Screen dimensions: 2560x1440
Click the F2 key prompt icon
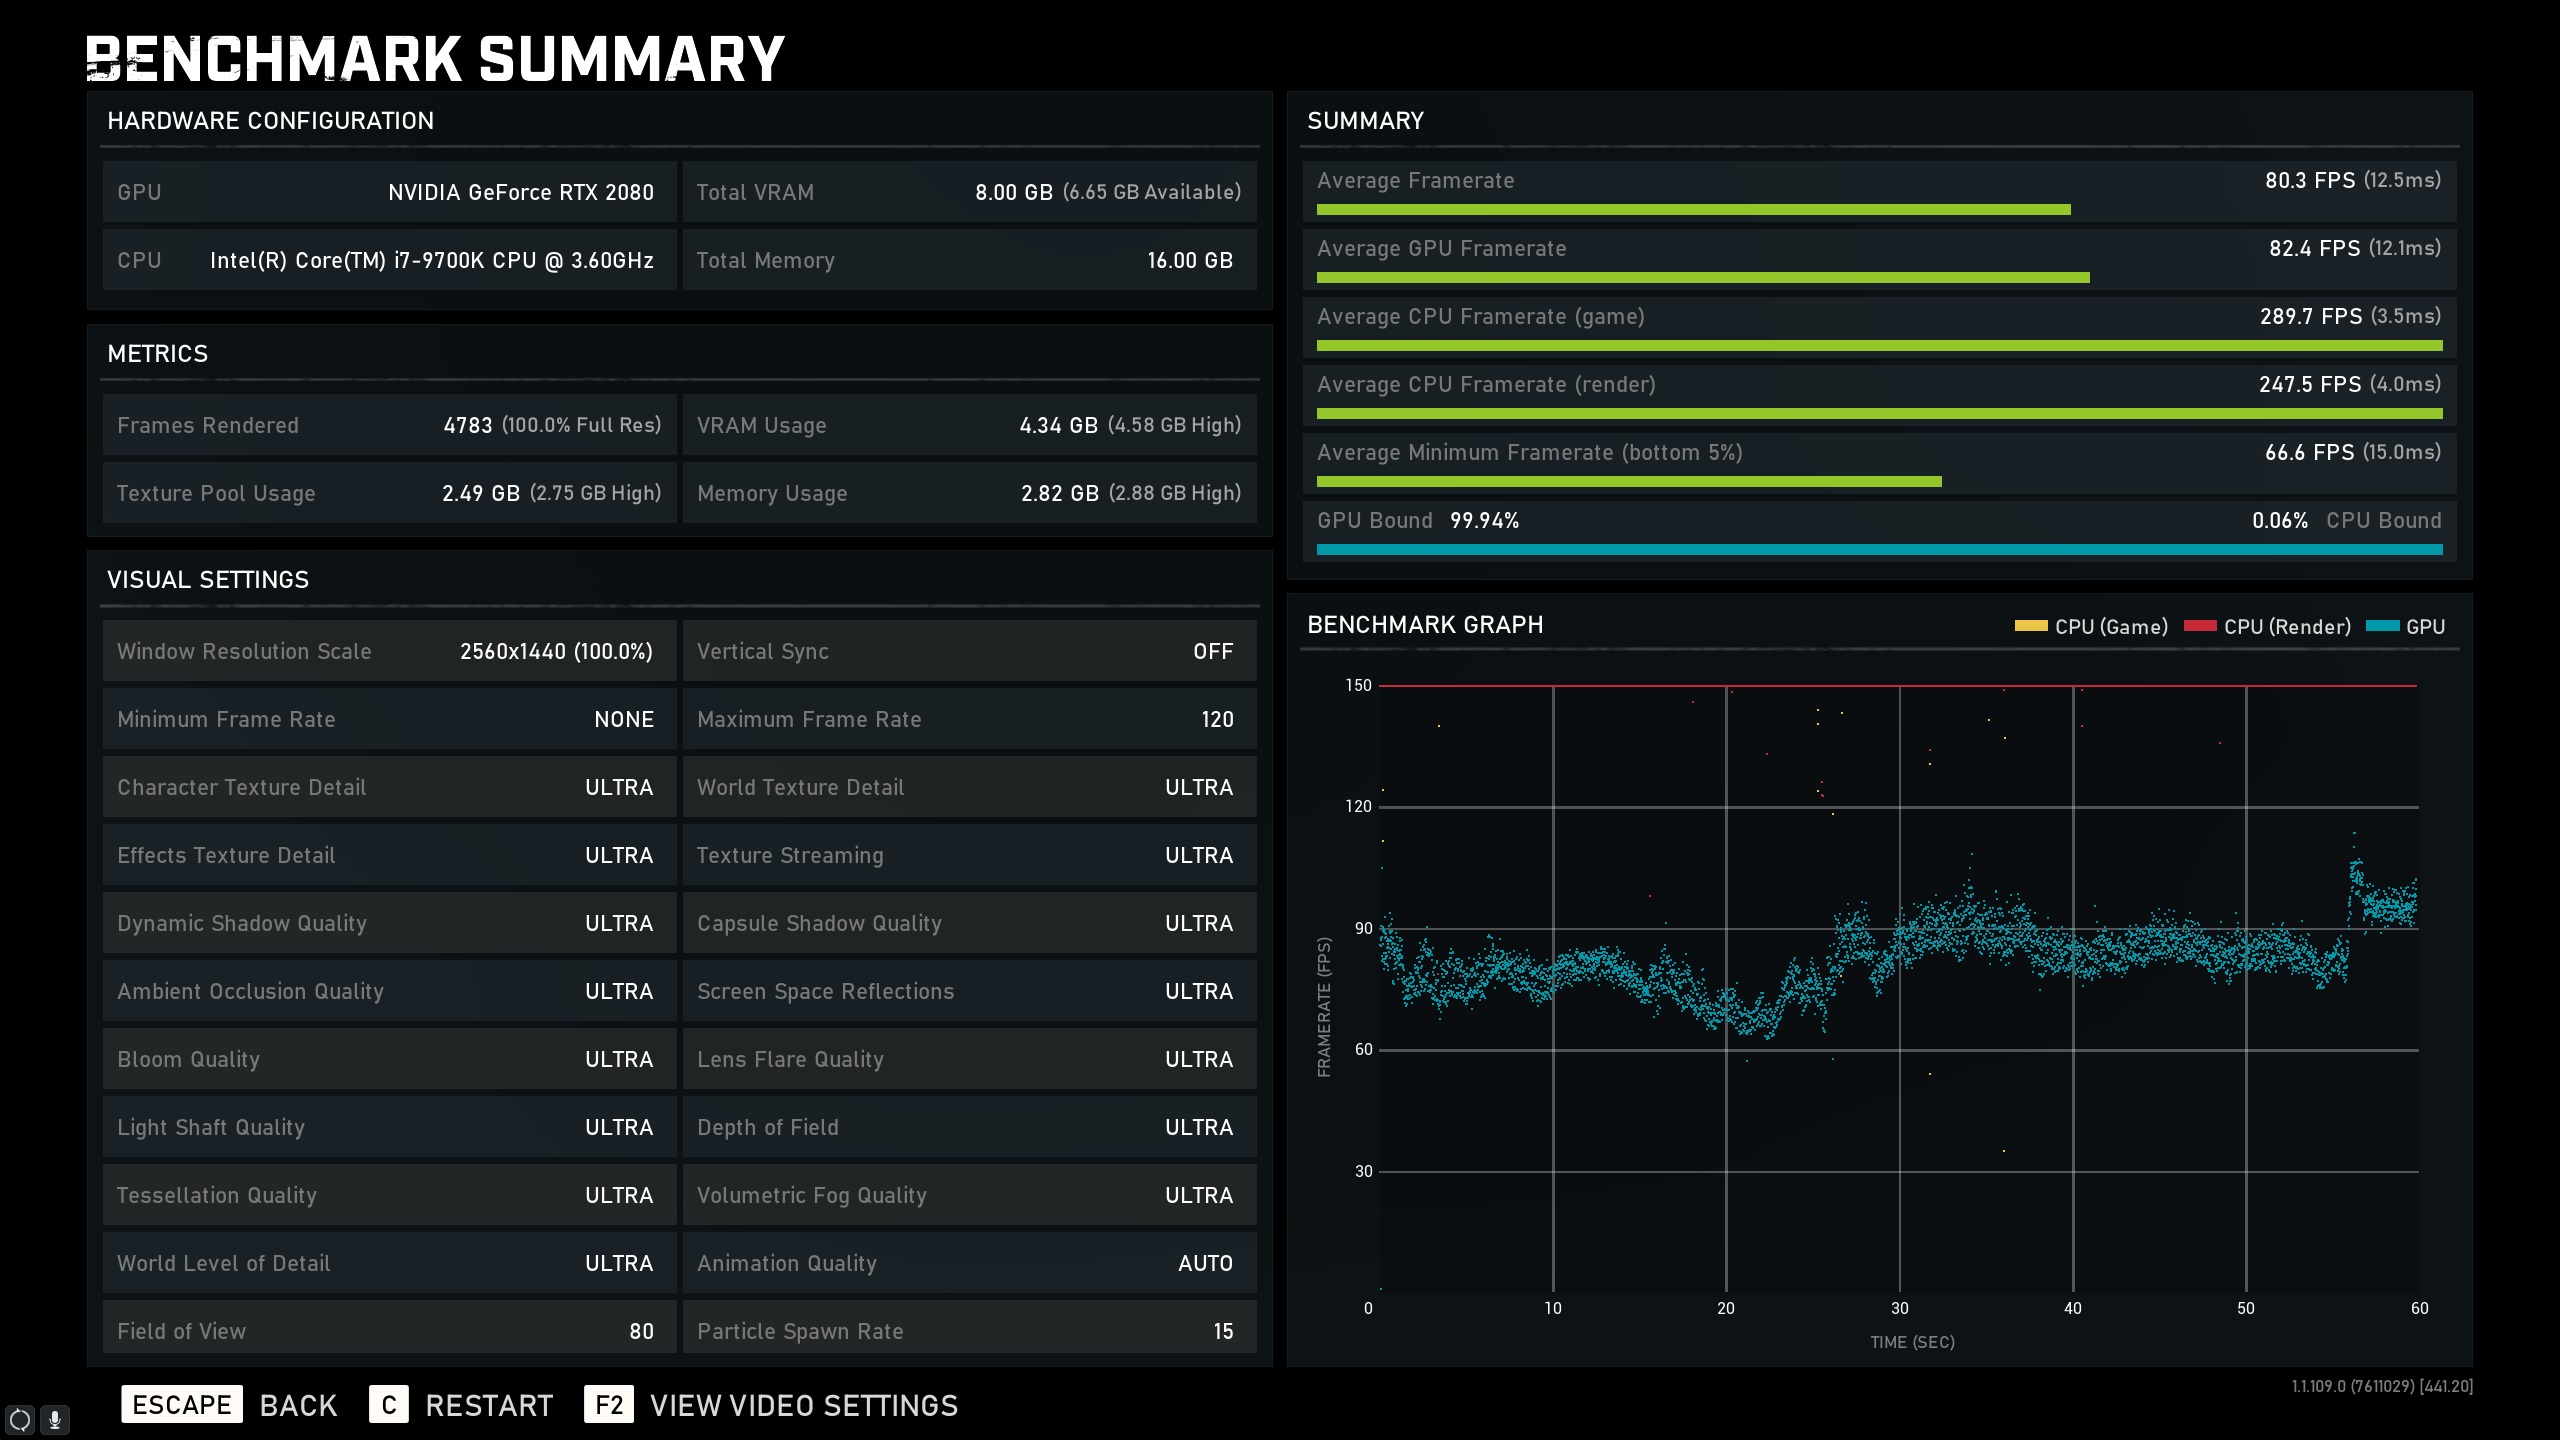pos(609,1405)
